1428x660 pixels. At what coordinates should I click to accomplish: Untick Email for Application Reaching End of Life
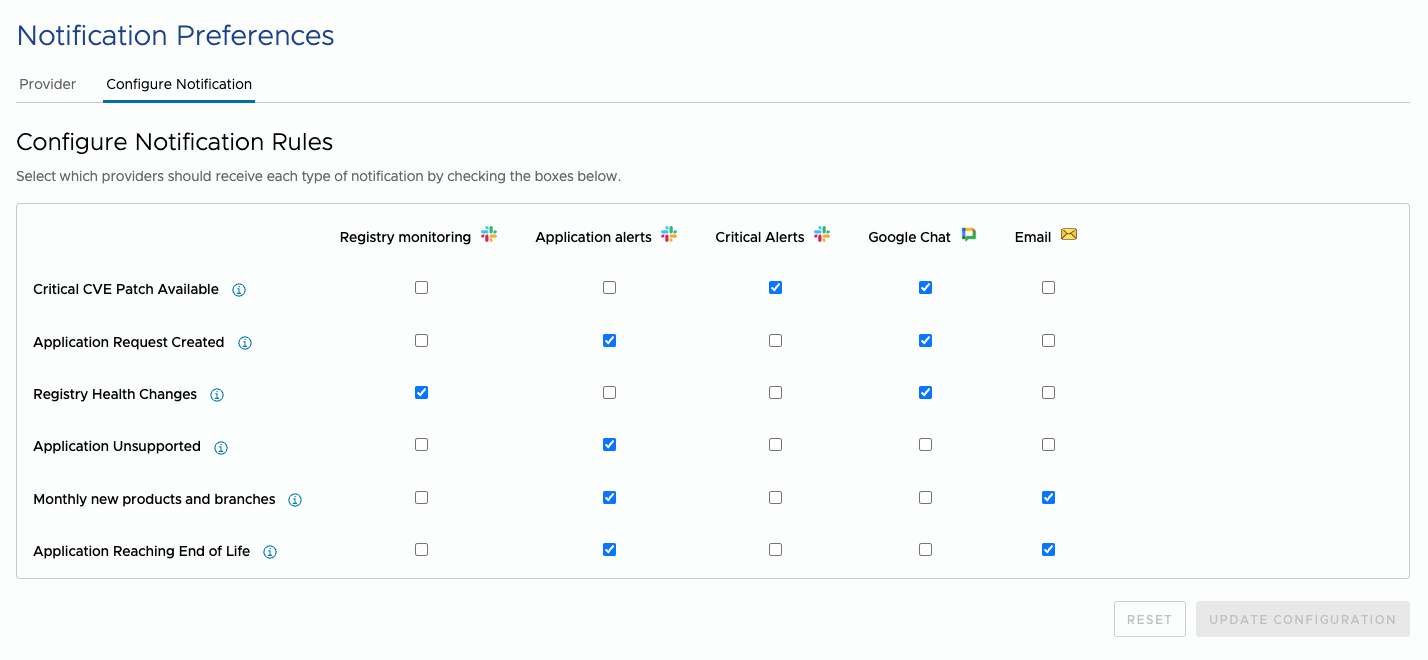tap(1048, 550)
